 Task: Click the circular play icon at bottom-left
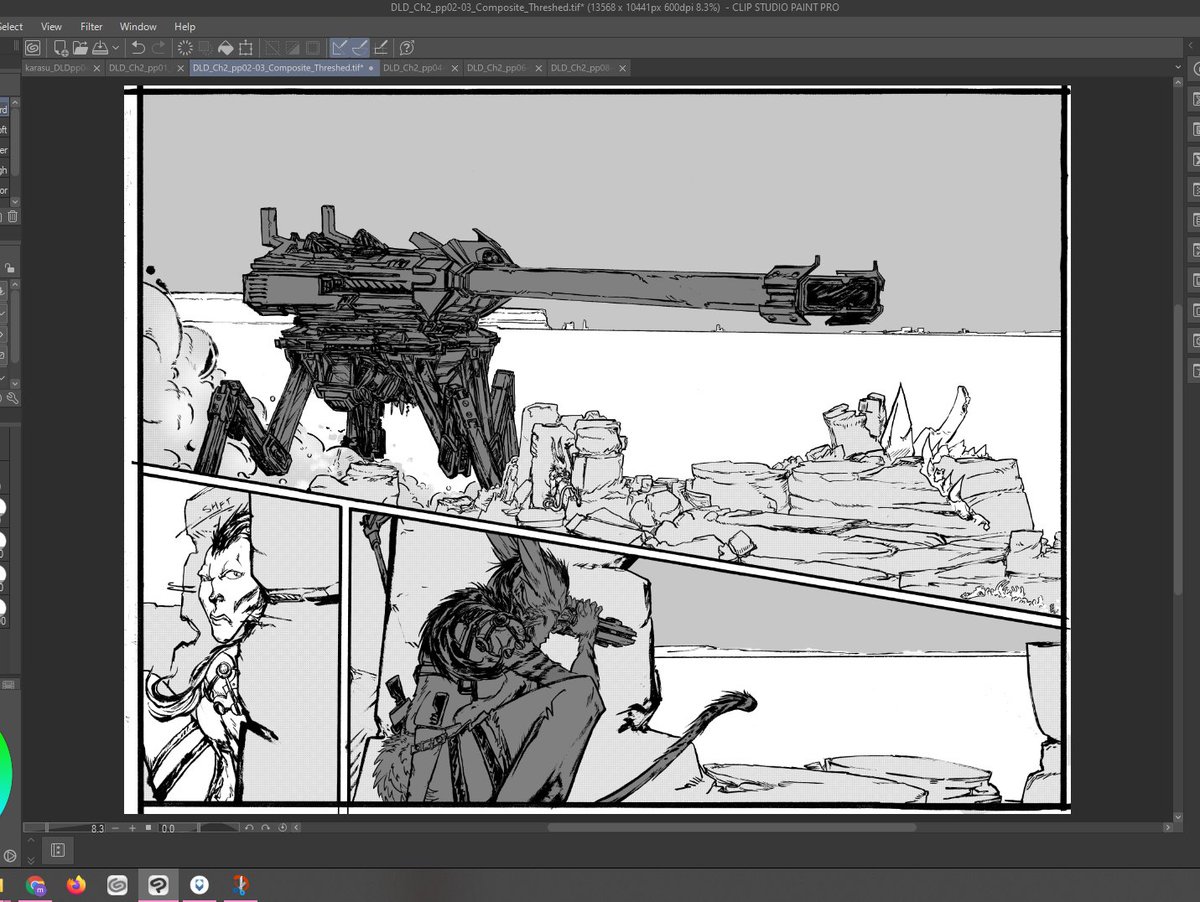(x=10, y=856)
